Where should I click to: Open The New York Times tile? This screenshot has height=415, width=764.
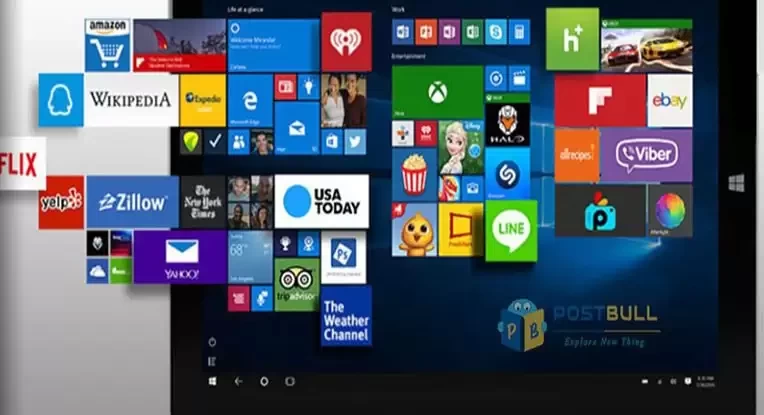(203, 202)
